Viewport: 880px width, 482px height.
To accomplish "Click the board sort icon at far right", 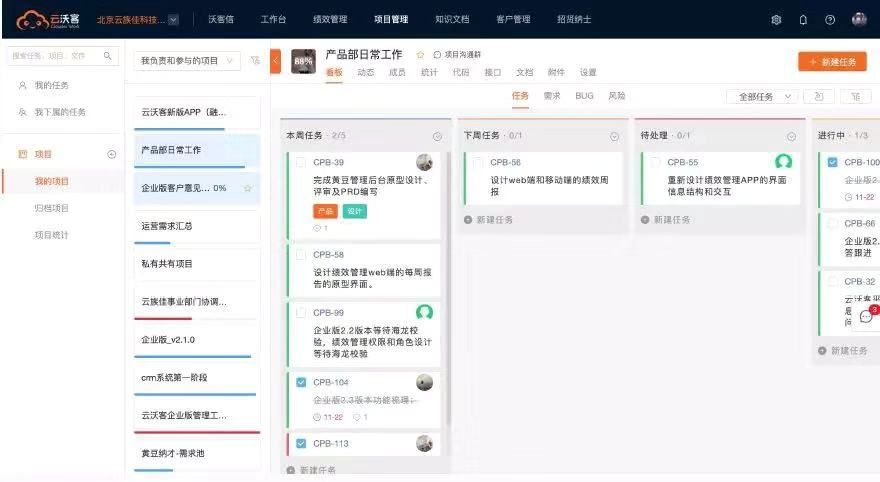I will 856,97.
